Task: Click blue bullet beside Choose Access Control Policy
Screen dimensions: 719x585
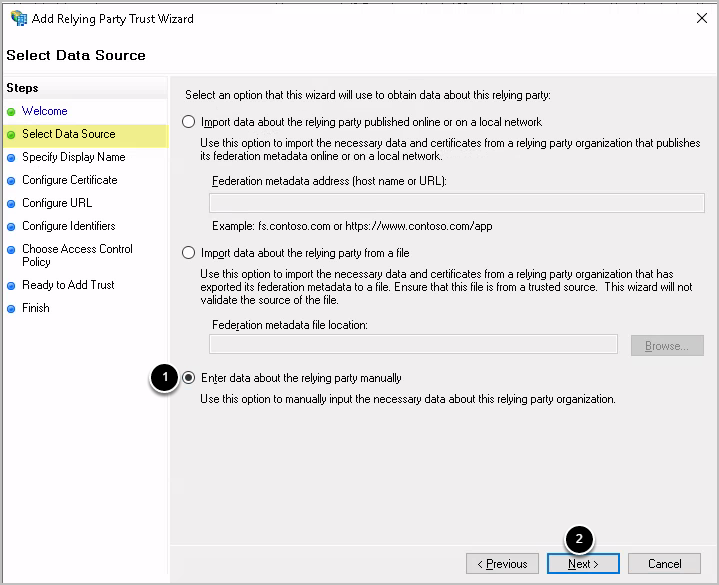Action: pos(11,250)
